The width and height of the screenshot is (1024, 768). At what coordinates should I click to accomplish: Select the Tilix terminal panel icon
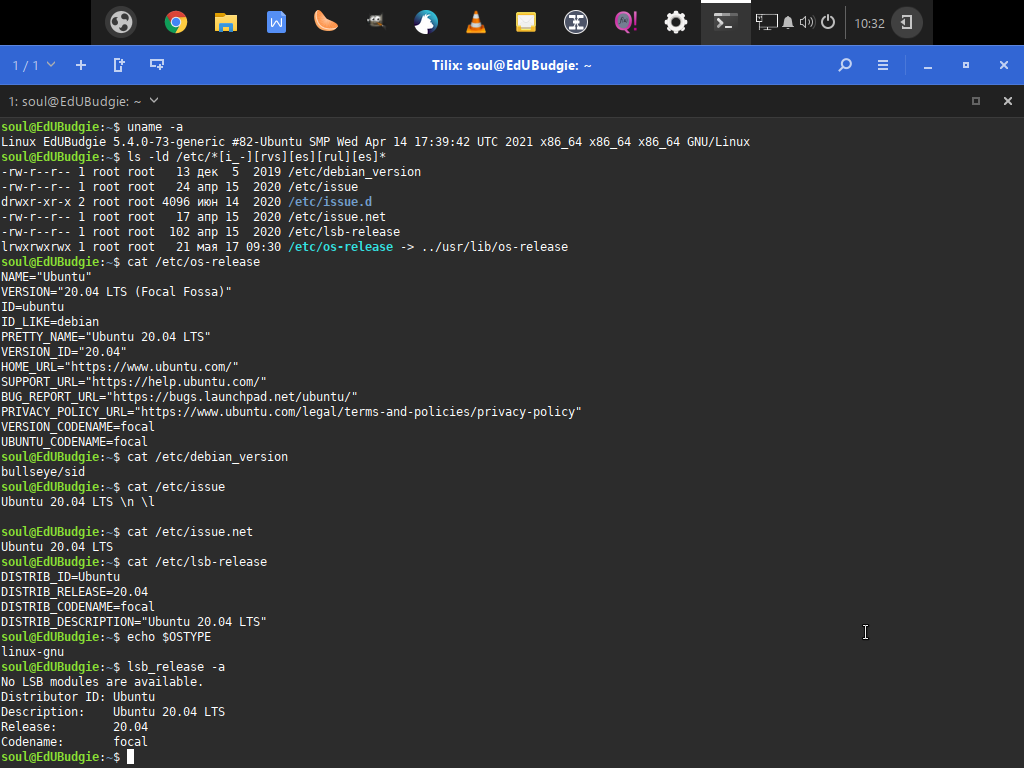[726, 22]
